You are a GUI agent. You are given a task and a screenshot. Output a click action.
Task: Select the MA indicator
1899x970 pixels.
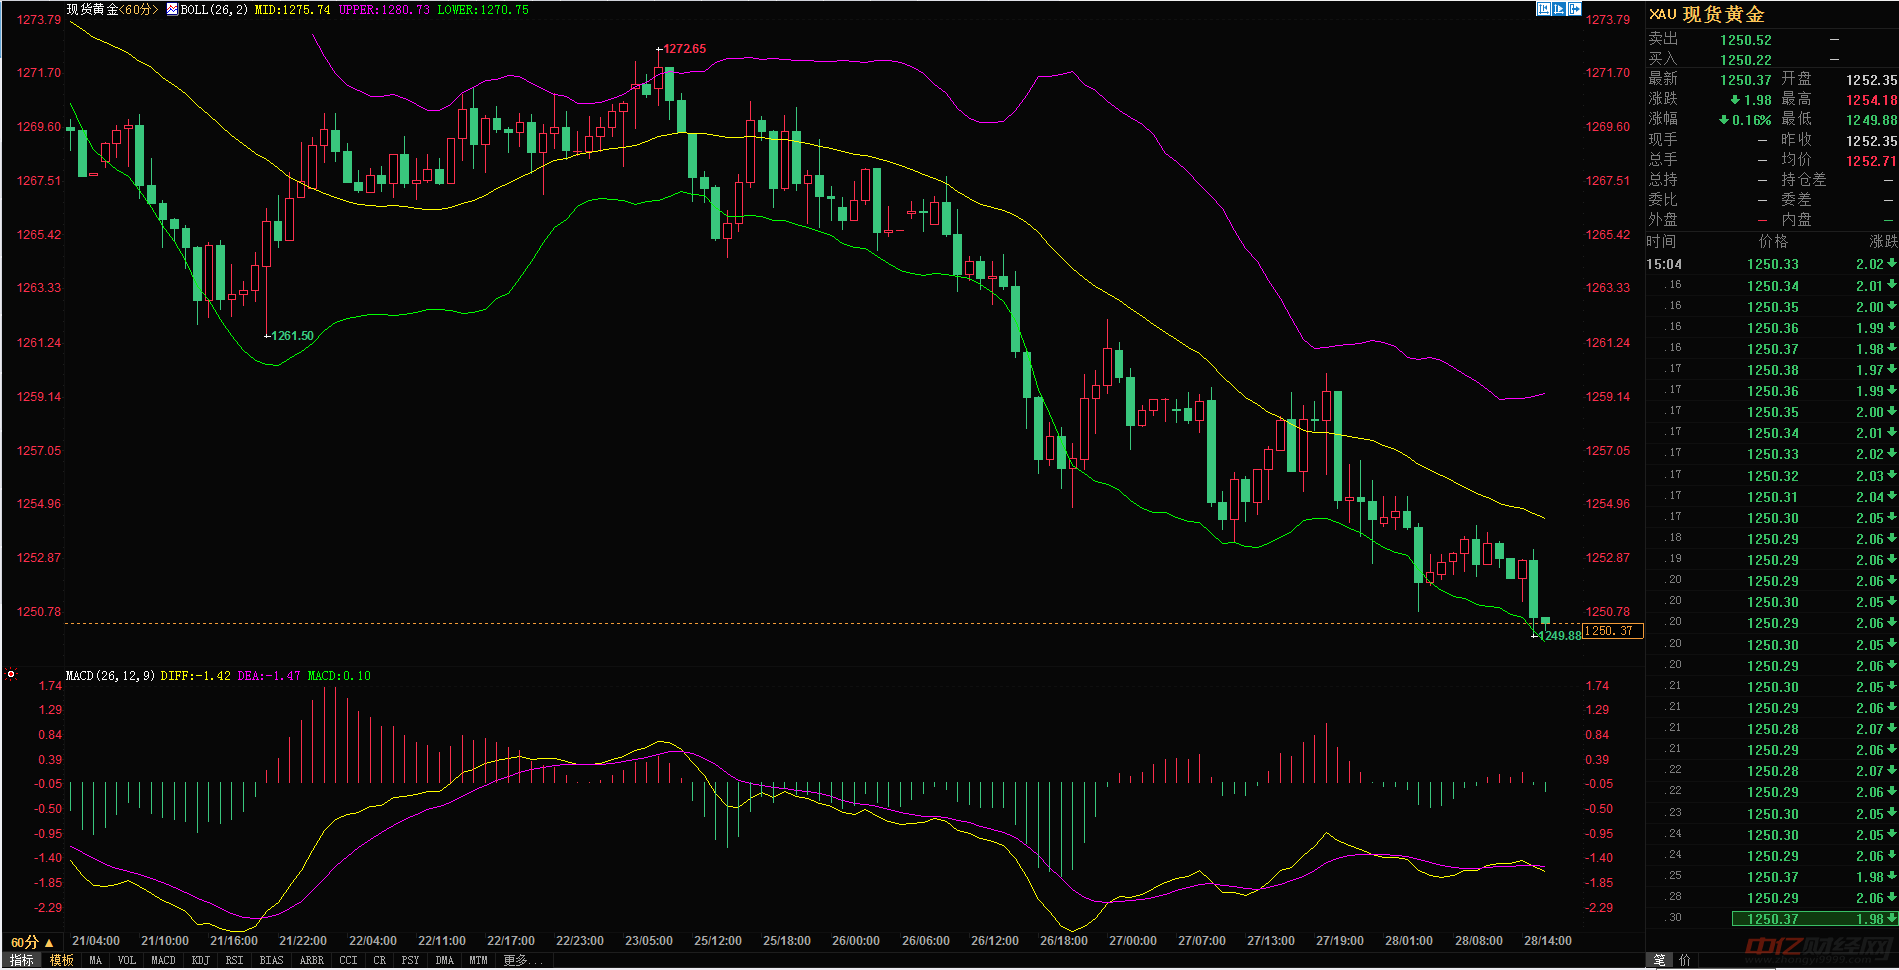95,960
